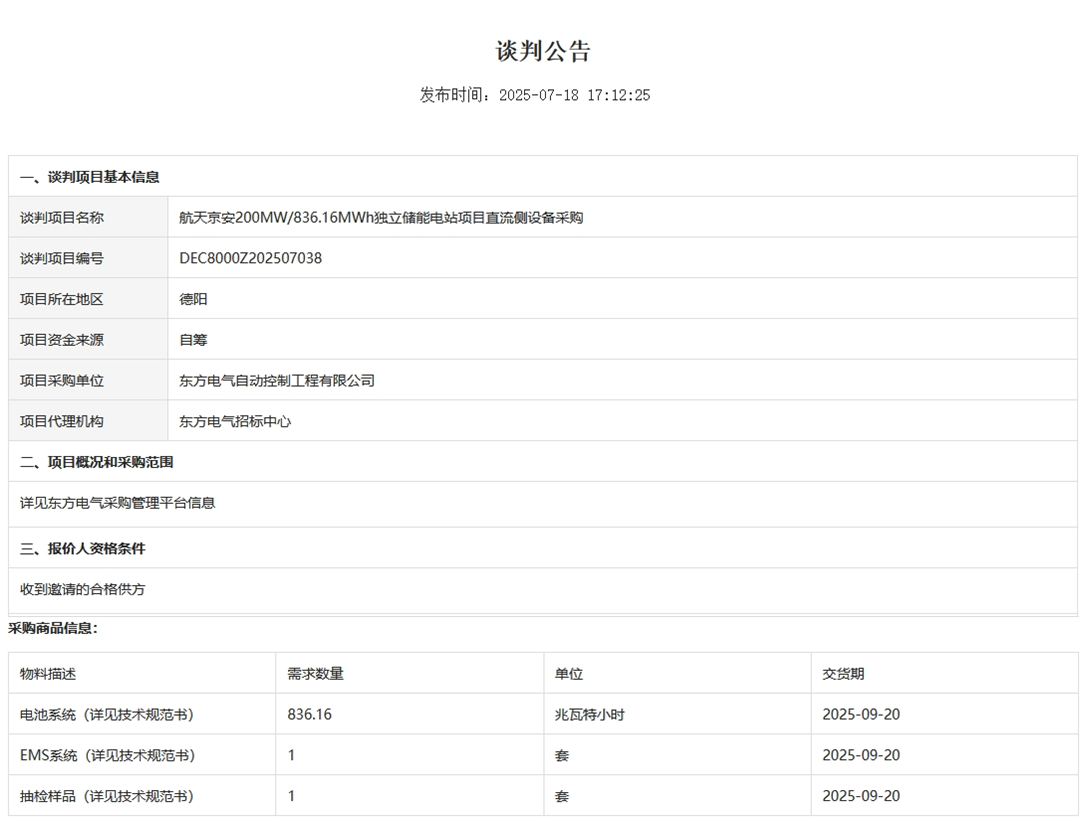Viewport: 1082px width, 820px height.
Task: Click the label 项目资金来源
Action: pyautogui.click(x=61, y=340)
